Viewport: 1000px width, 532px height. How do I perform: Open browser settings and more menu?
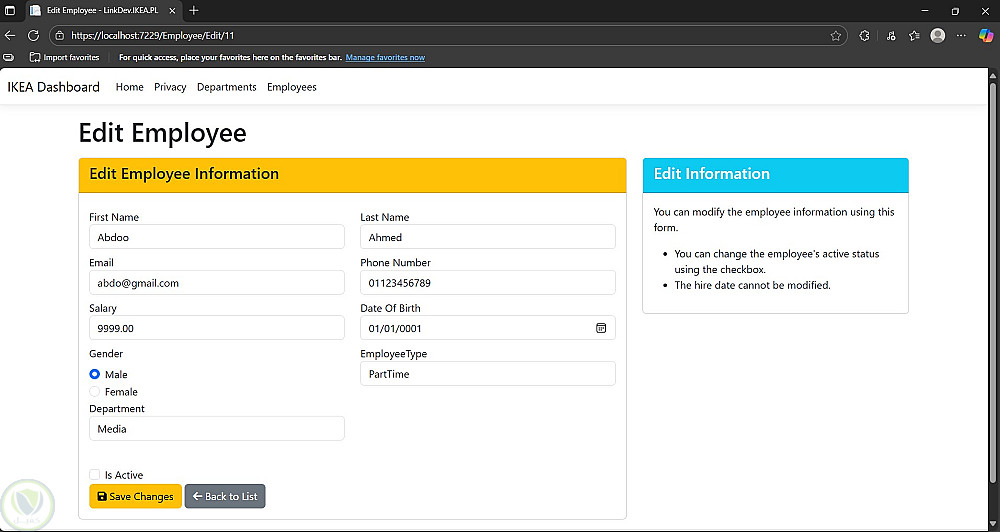point(961,36)
